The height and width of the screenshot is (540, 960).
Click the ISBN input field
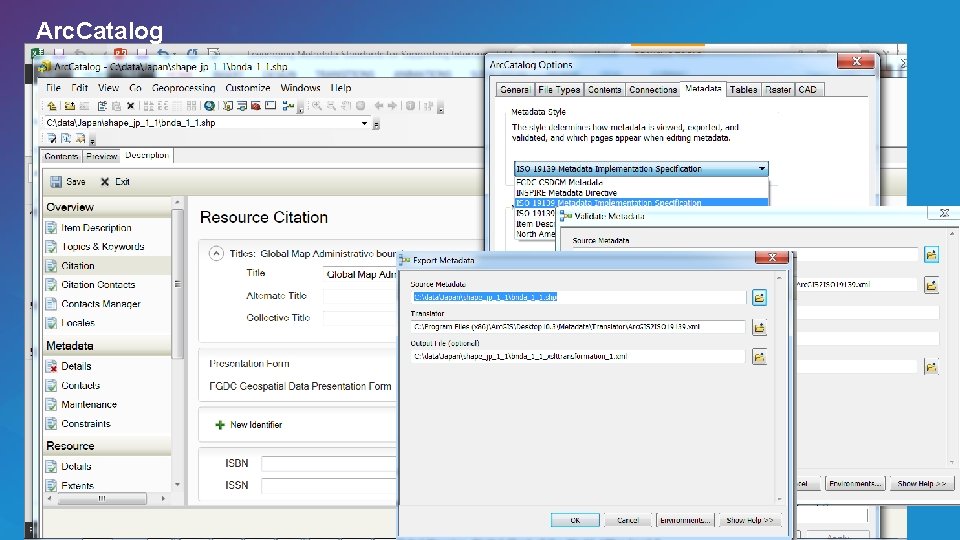click(x=329, y=464)
